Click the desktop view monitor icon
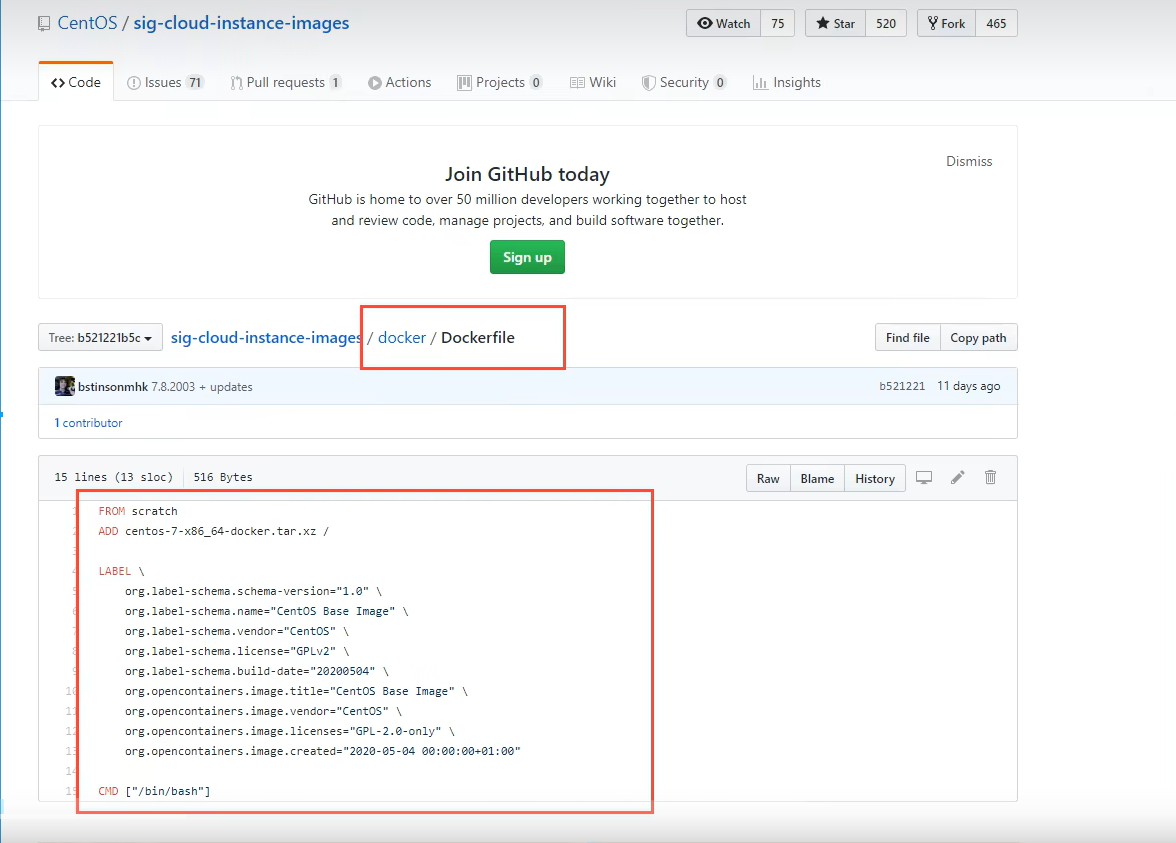The width and height of the screenshot is (1176, 843). click(x=924, y=478)
